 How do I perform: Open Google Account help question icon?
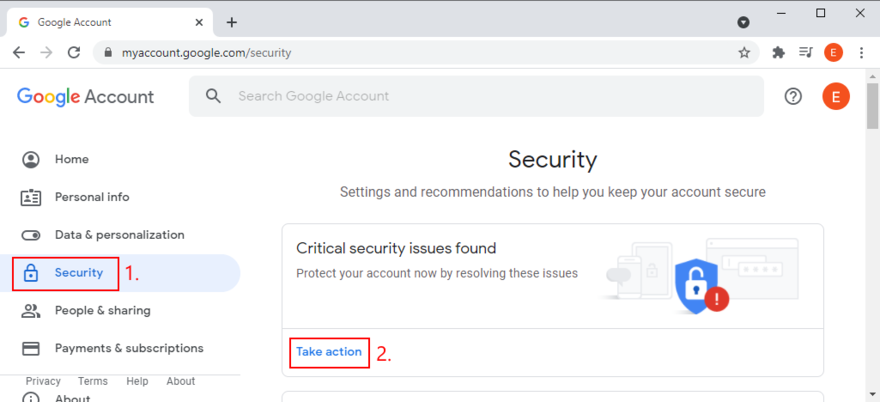pos(793,96)
